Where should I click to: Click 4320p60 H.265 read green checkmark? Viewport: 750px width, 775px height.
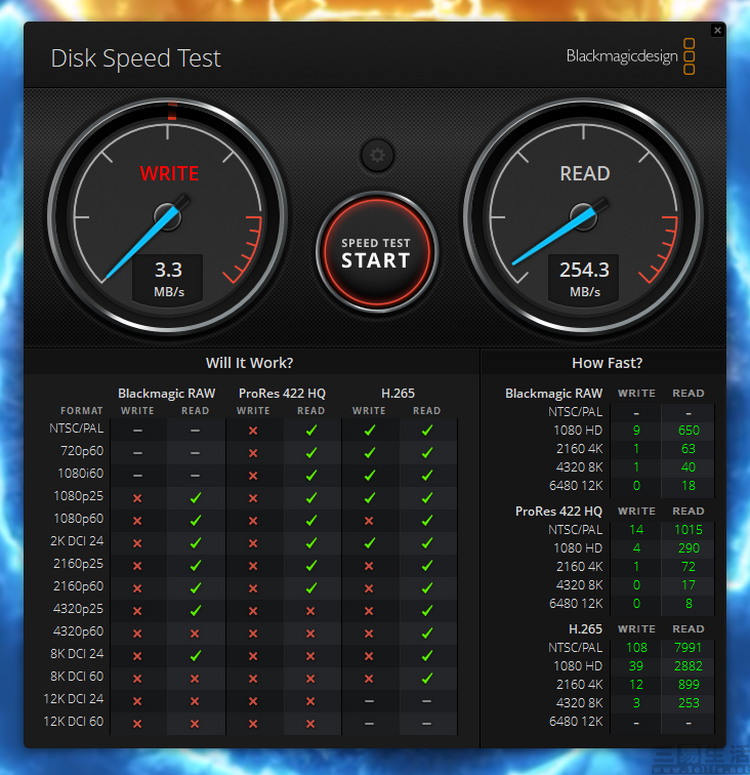coord(427,634)
